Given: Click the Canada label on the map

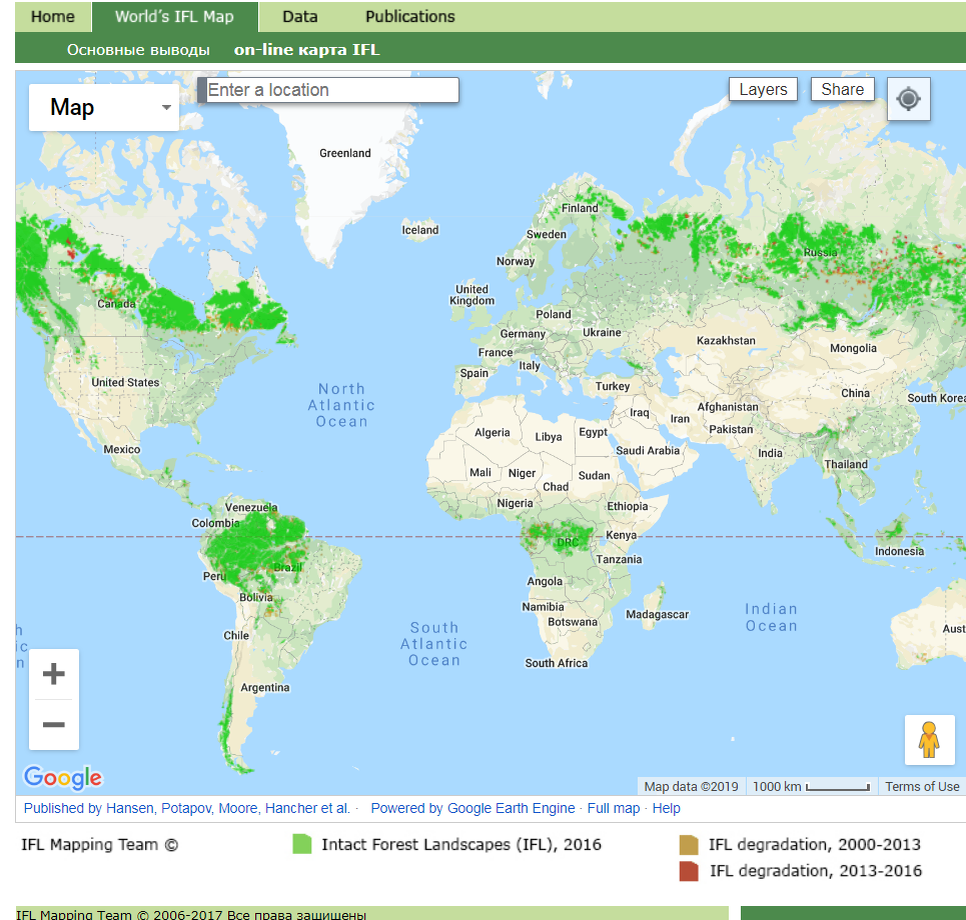Looking at the screenshot, I should (116, 304).
